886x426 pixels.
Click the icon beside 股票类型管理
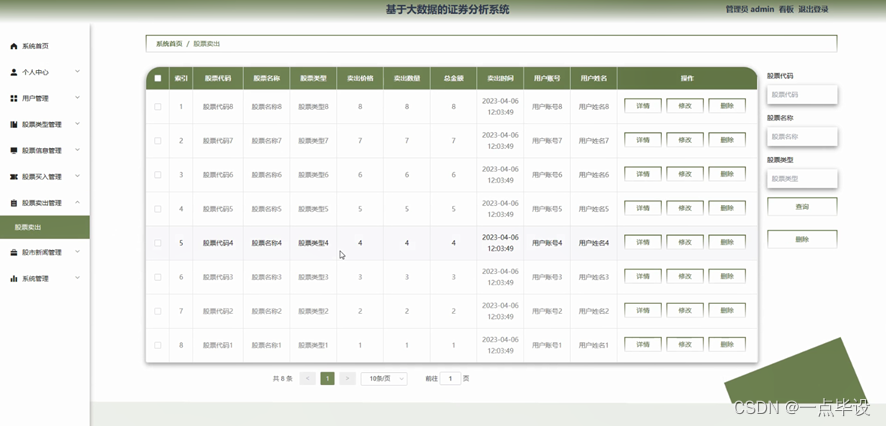coord(14,124)
